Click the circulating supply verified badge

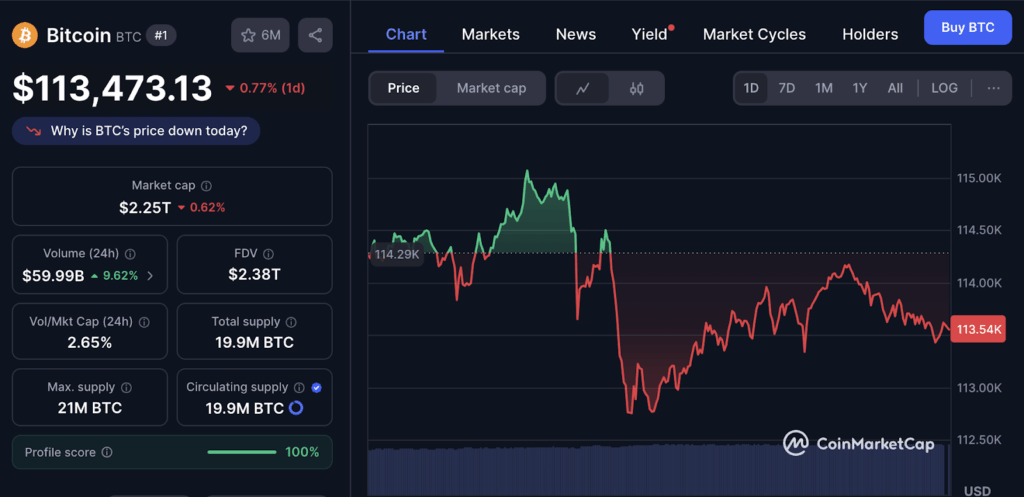point(316,387)
